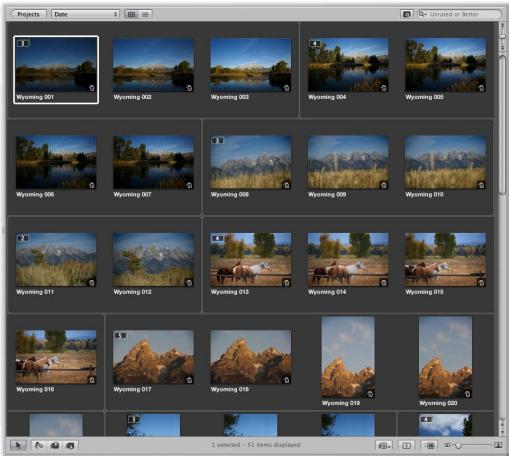Go back to Projects
509x456 pixels.
coord(28,14)
